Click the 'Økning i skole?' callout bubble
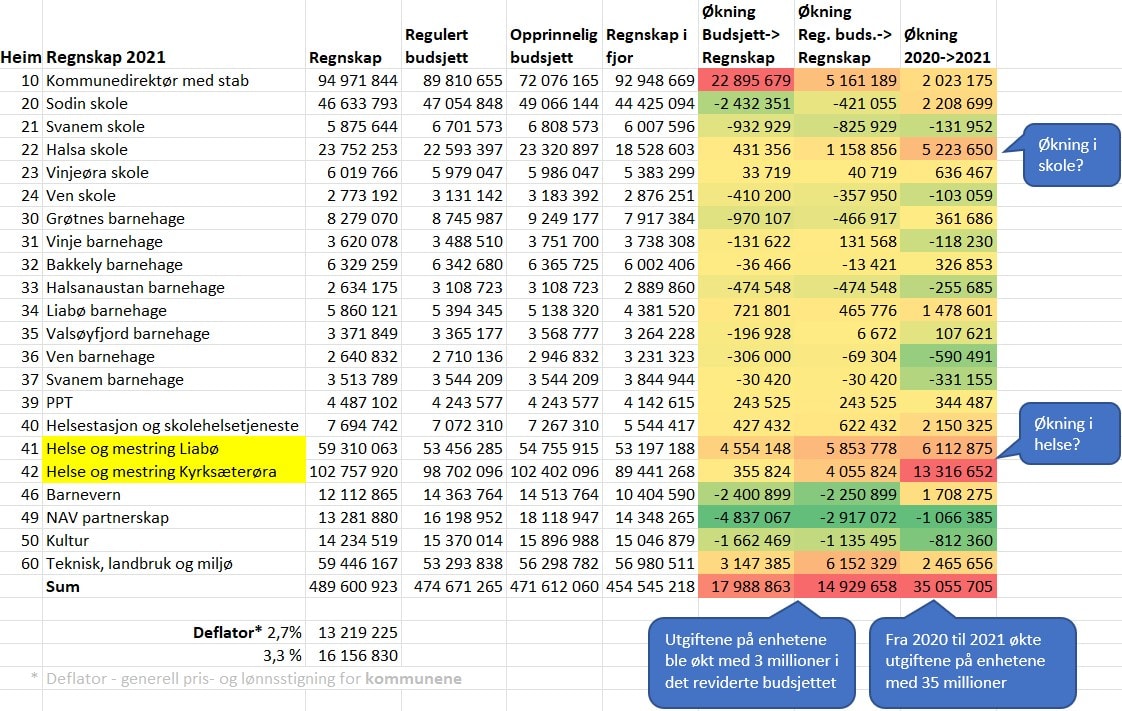Image resolution: width=1122 pixels, height=711 pixels. (x=1066, y=155)
